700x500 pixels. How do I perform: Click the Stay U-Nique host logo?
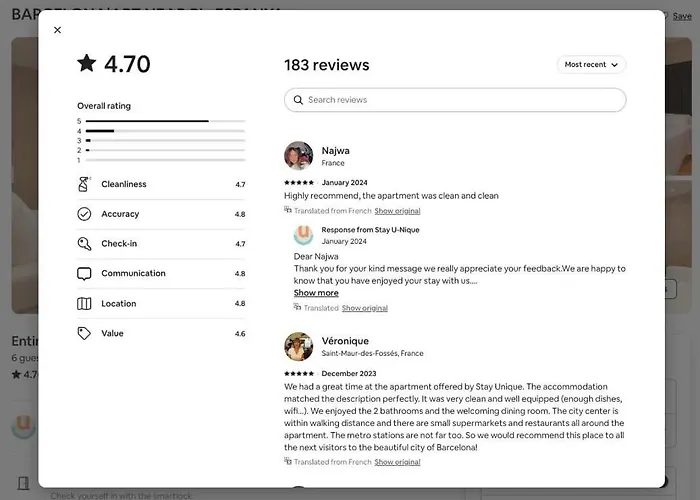[x=304, y=235]
